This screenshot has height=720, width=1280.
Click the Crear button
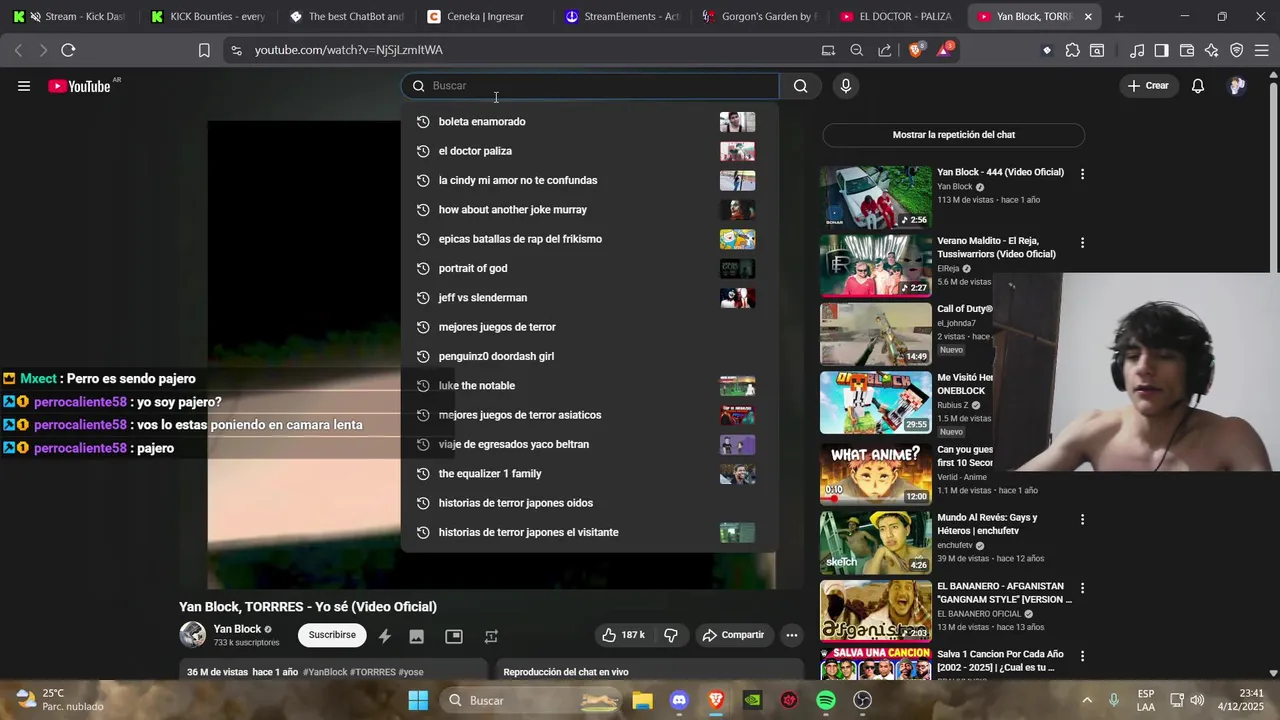pyautogui.click(x=1147, y=86)
